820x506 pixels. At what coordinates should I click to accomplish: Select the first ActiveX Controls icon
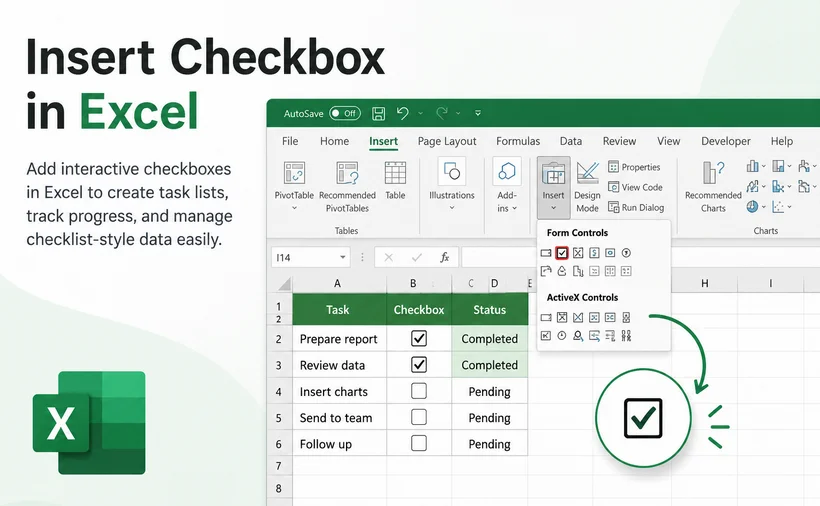tap(546, 317)
